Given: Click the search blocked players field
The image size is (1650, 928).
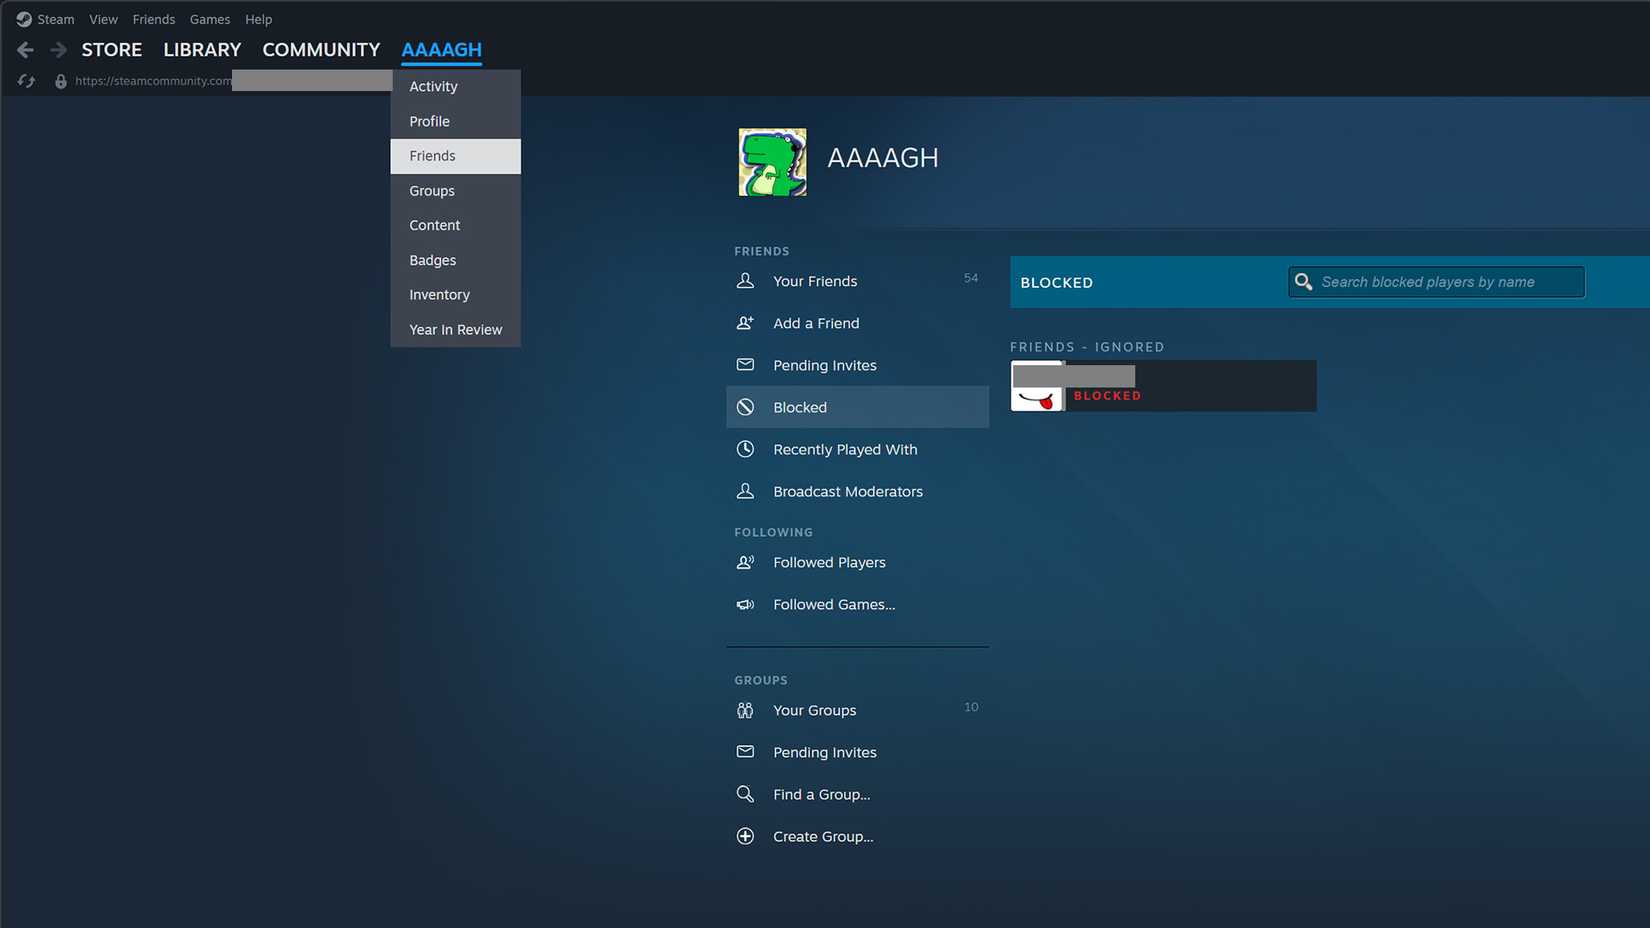Looking at the screenshot, I should click(x=1436, y=281).
